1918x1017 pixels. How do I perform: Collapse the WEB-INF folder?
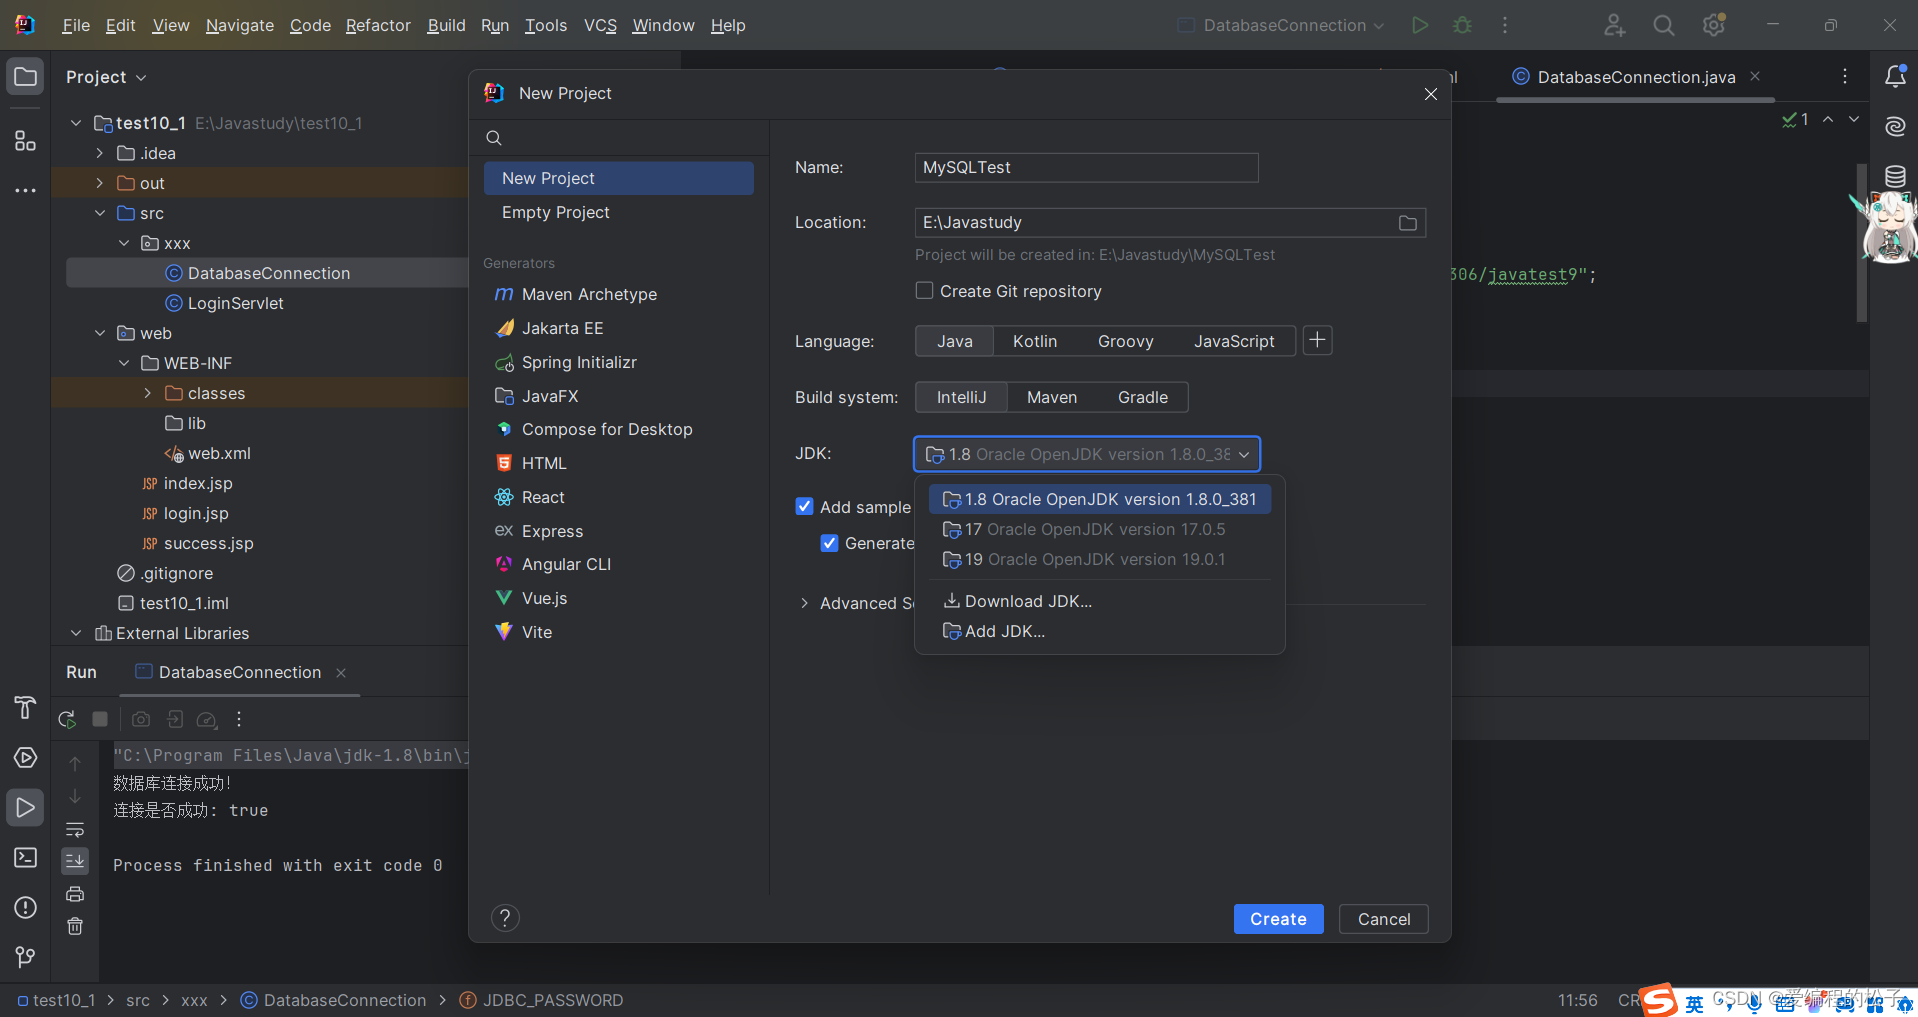(123, 363)
